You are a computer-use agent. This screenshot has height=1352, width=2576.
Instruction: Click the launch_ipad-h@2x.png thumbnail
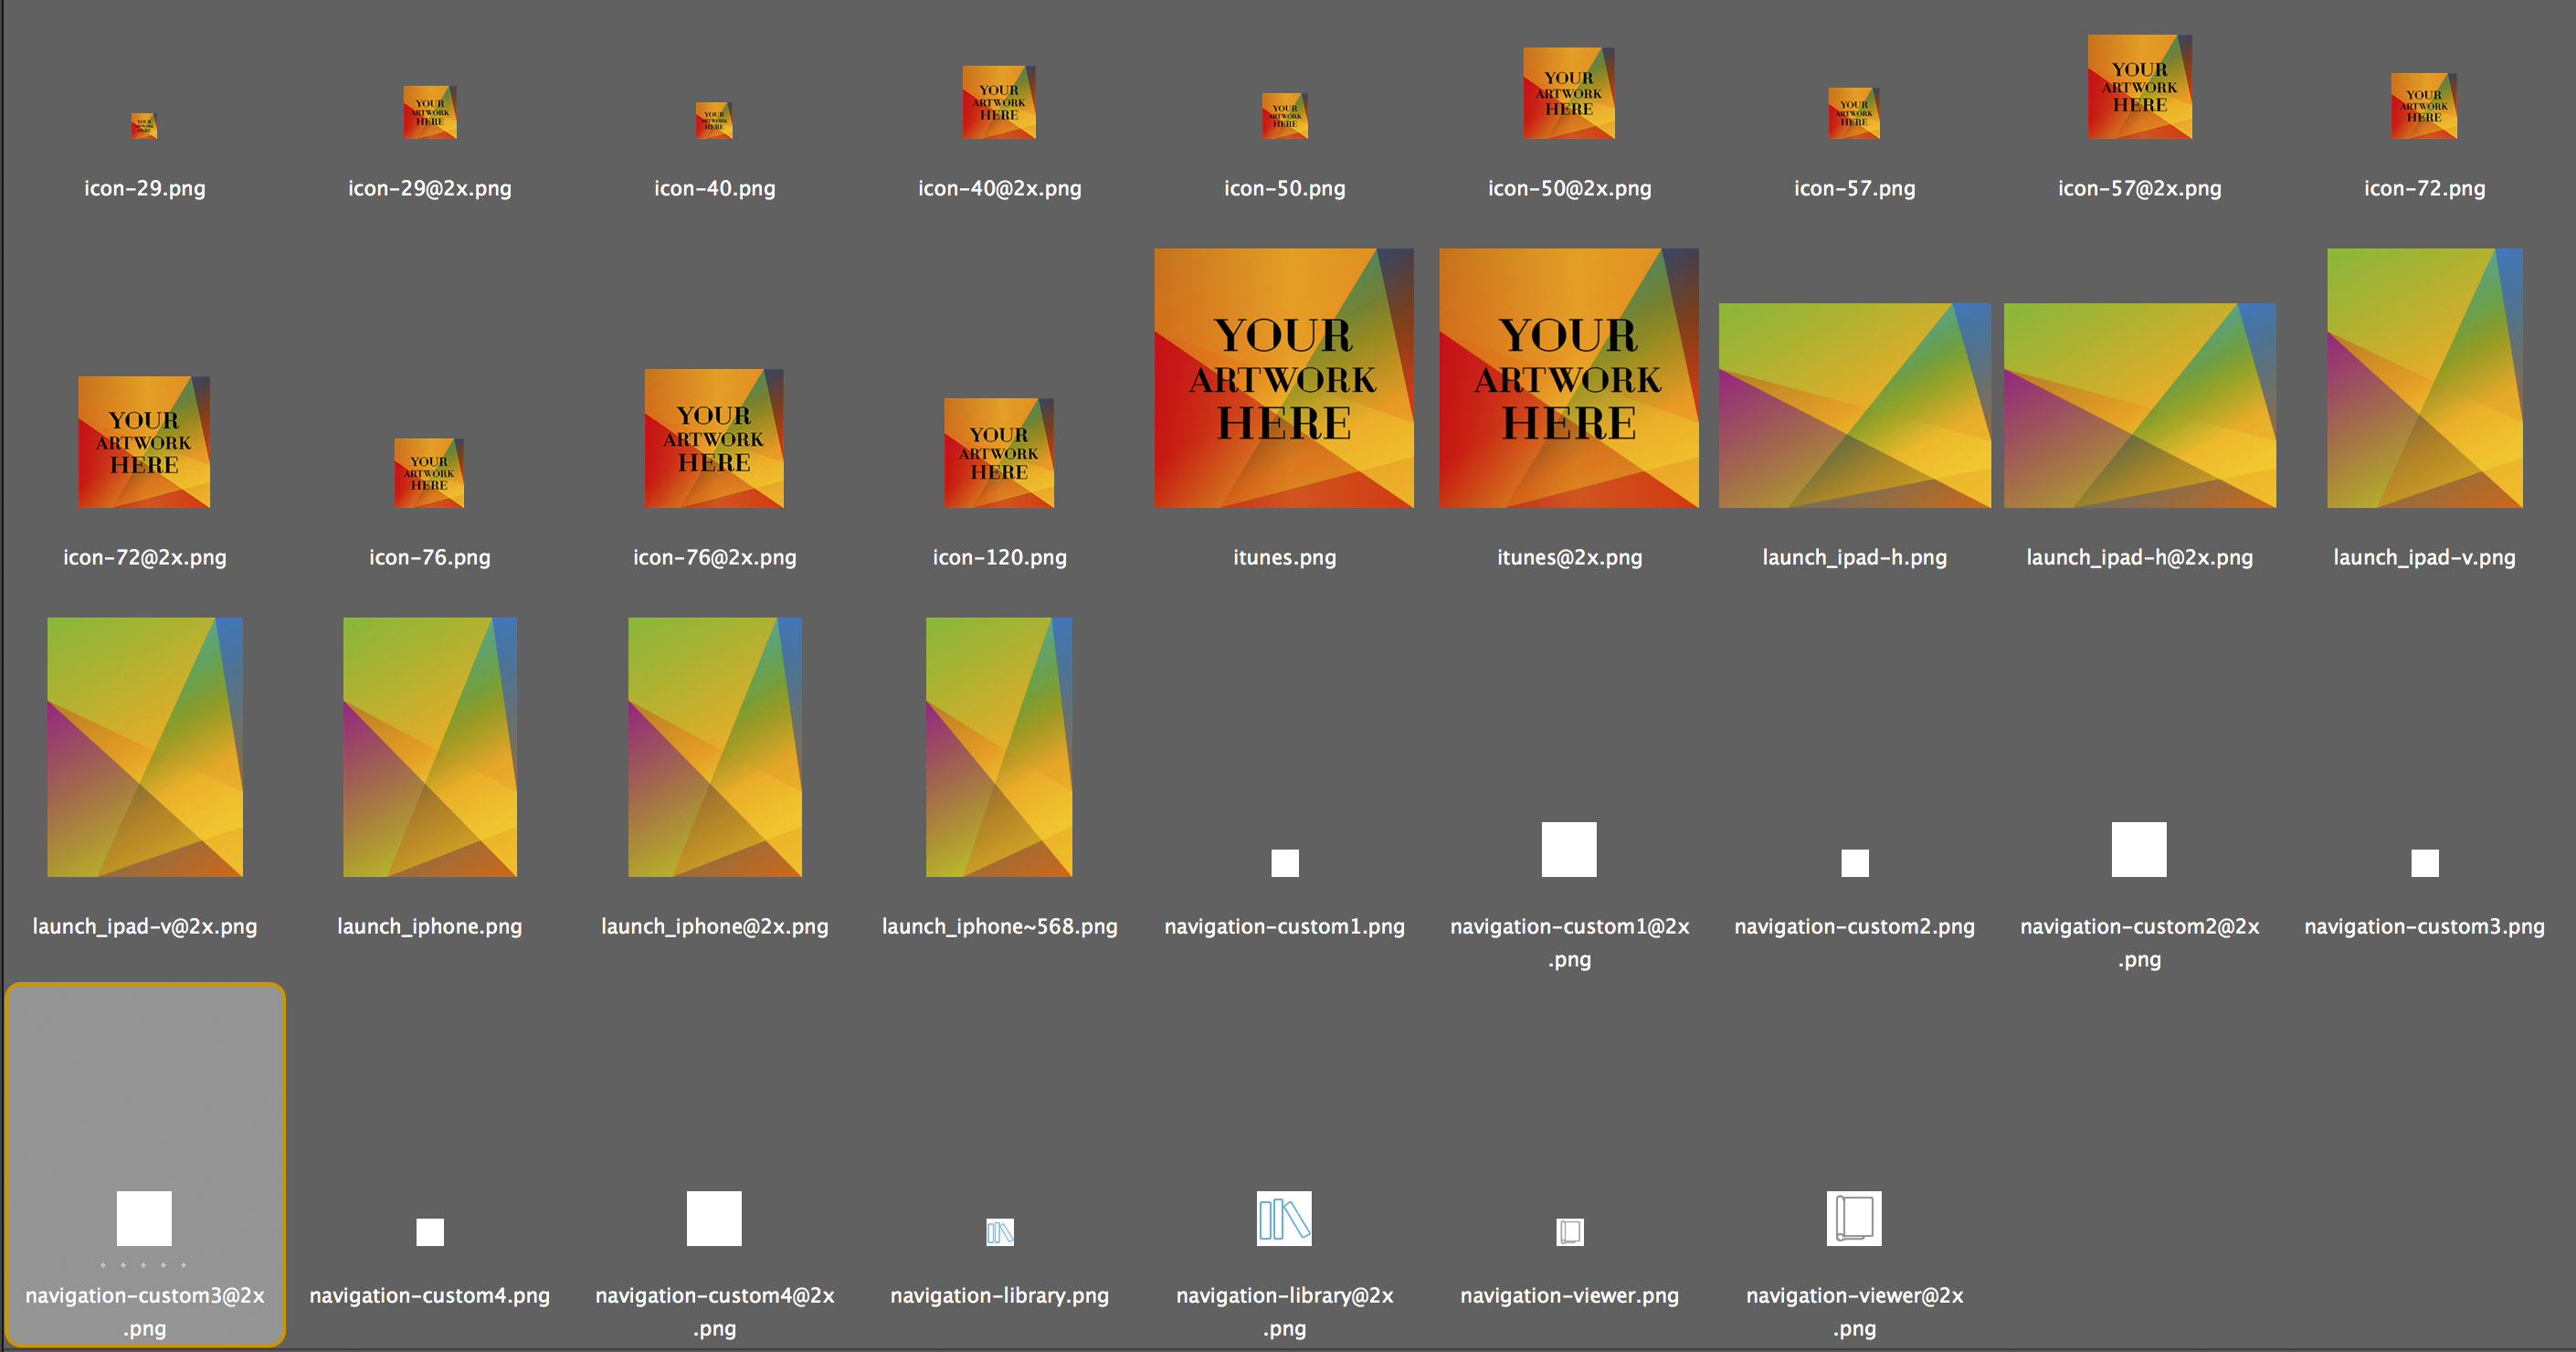(x=2139, y=405)
